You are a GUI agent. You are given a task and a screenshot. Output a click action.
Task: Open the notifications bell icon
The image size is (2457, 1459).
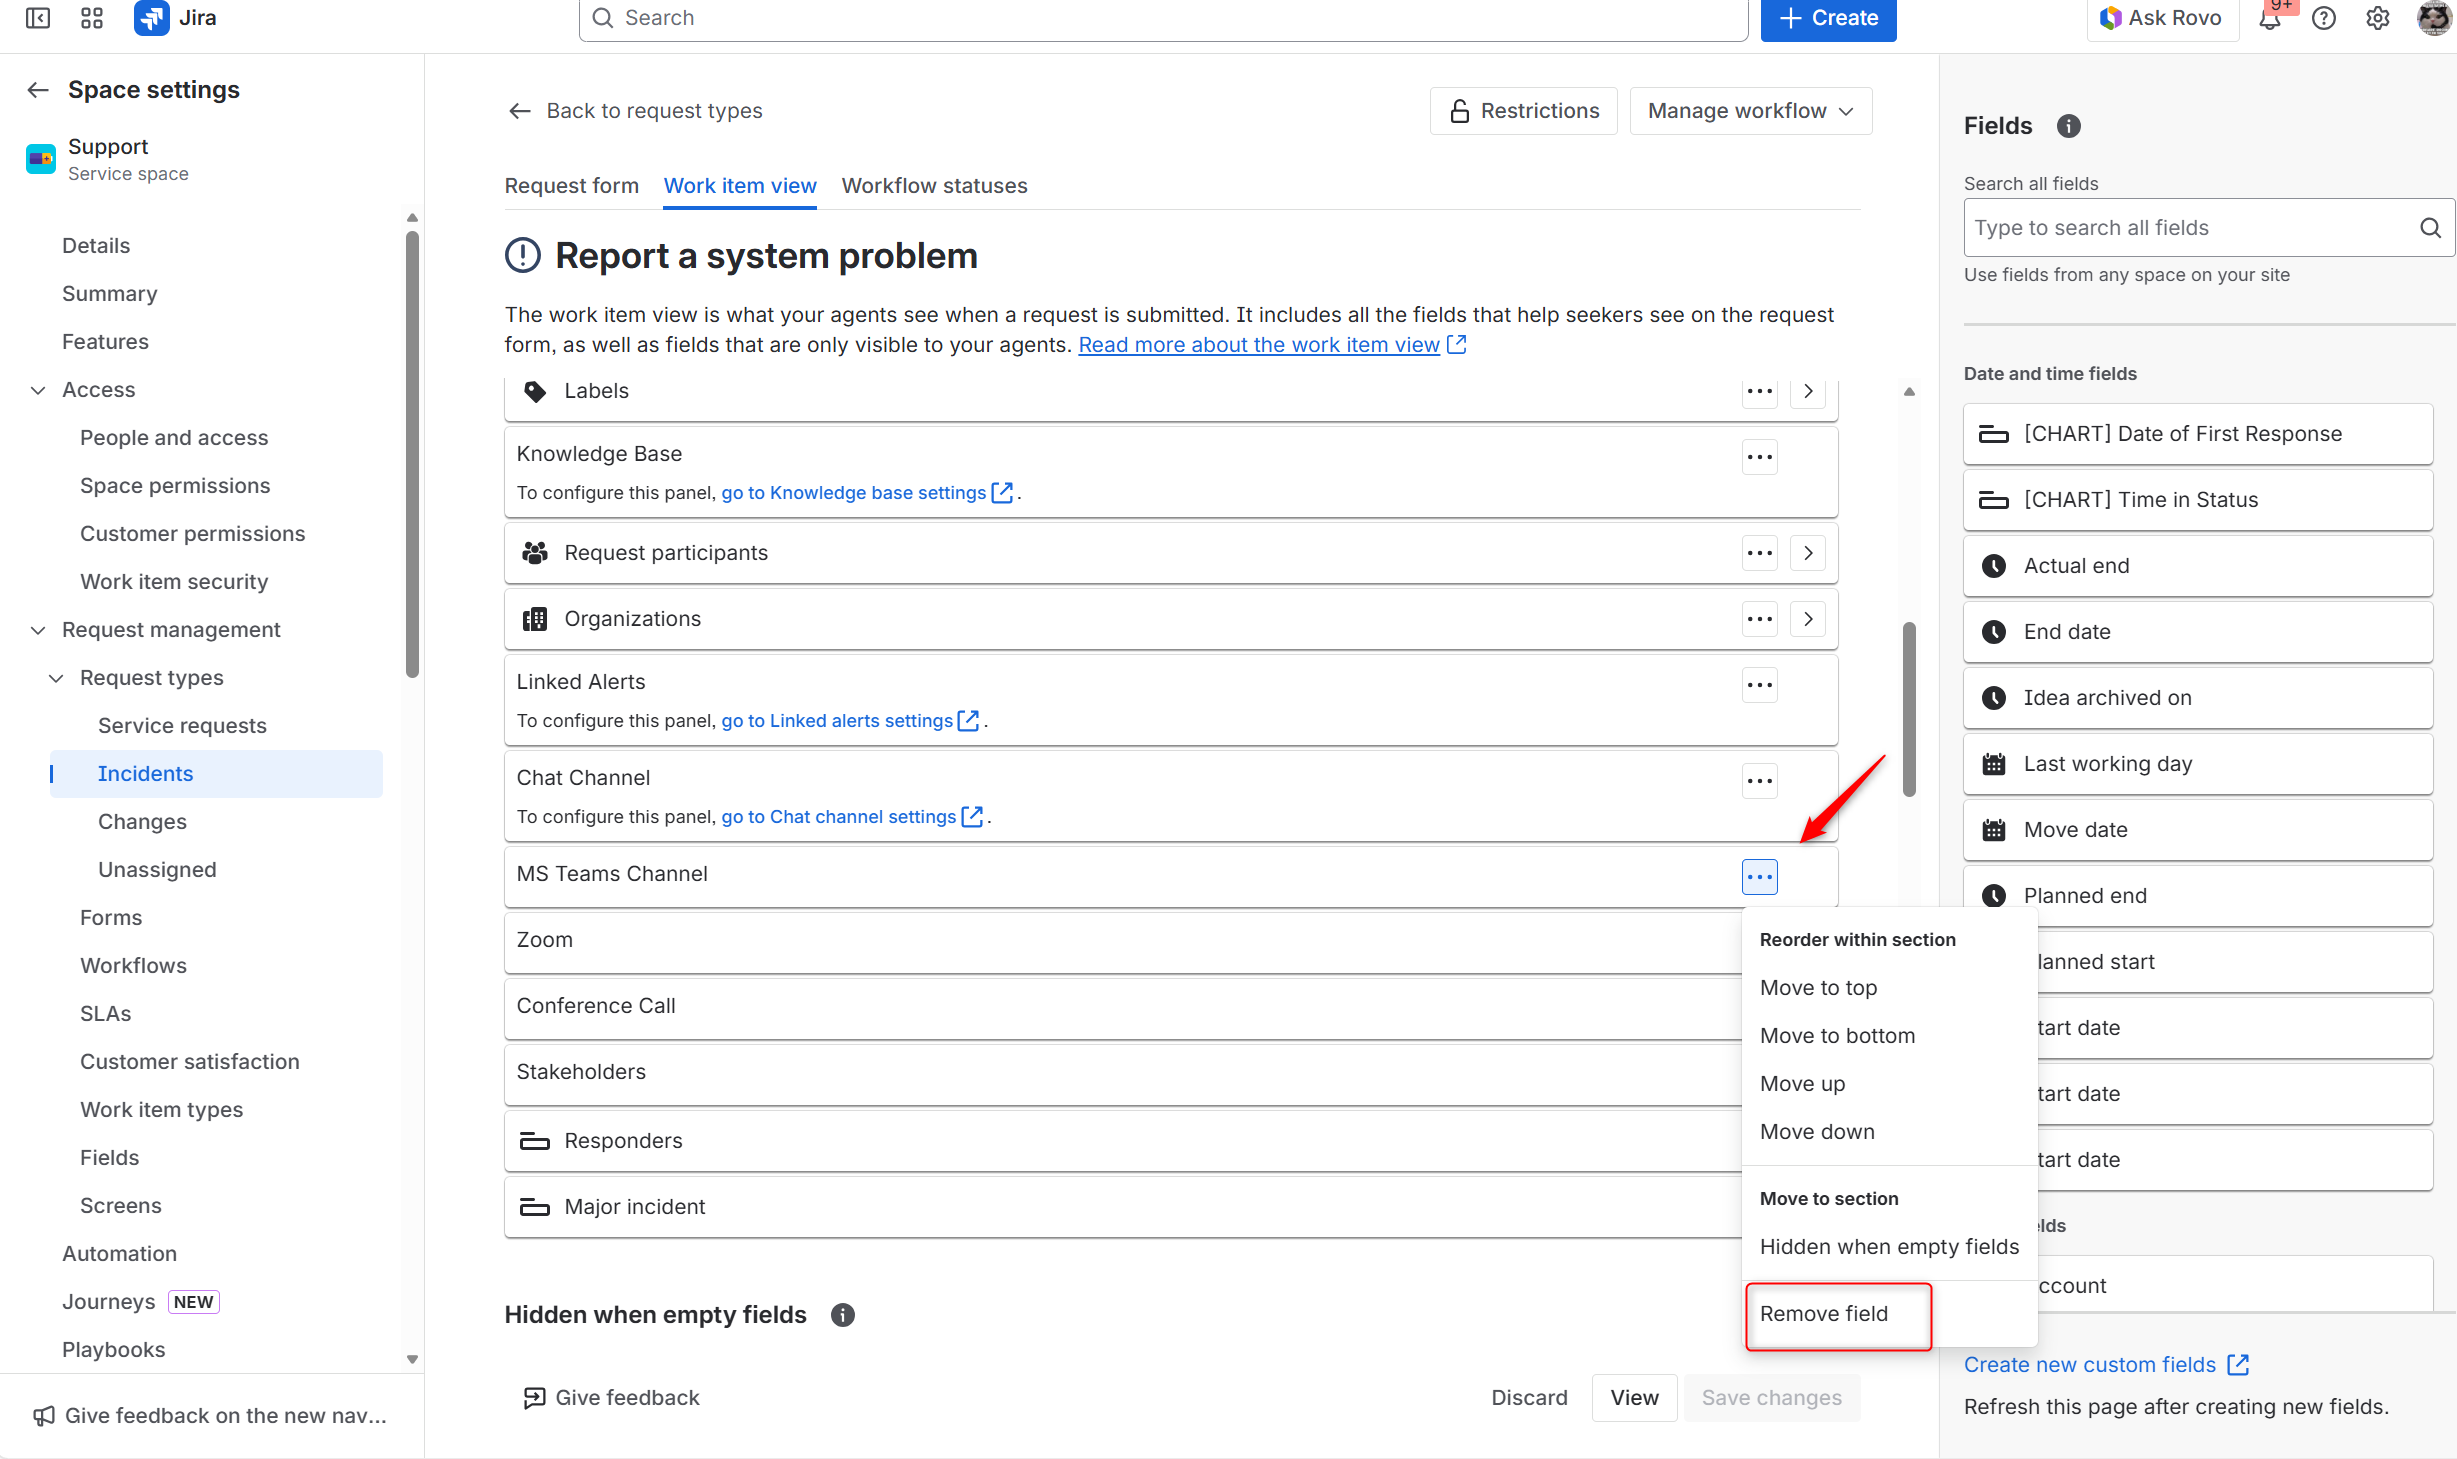tap(2270, 20)
